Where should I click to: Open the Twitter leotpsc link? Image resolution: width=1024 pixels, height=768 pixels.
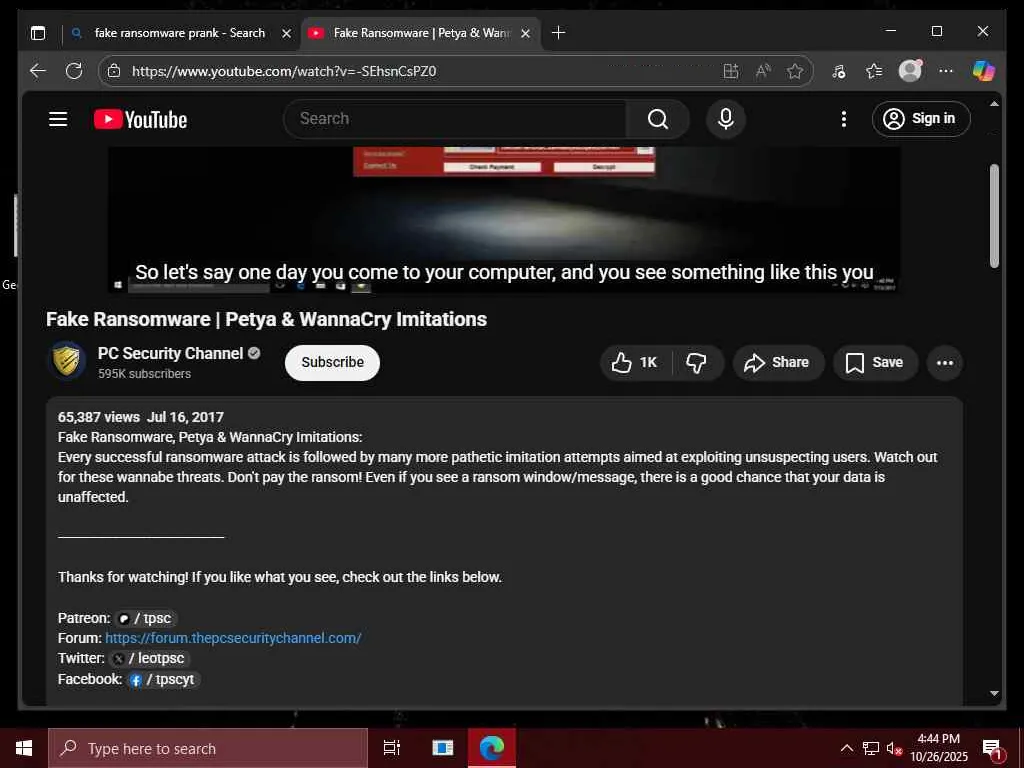point(148,658)
